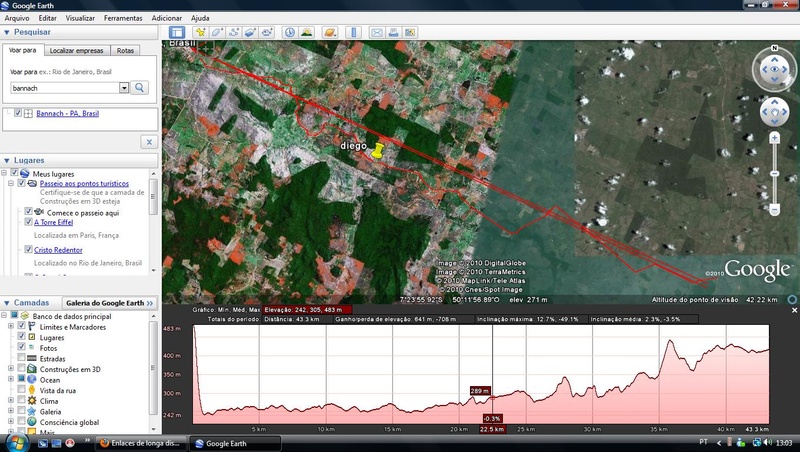
Task: Record a tour with the camera icon
Action: [266, 33]
